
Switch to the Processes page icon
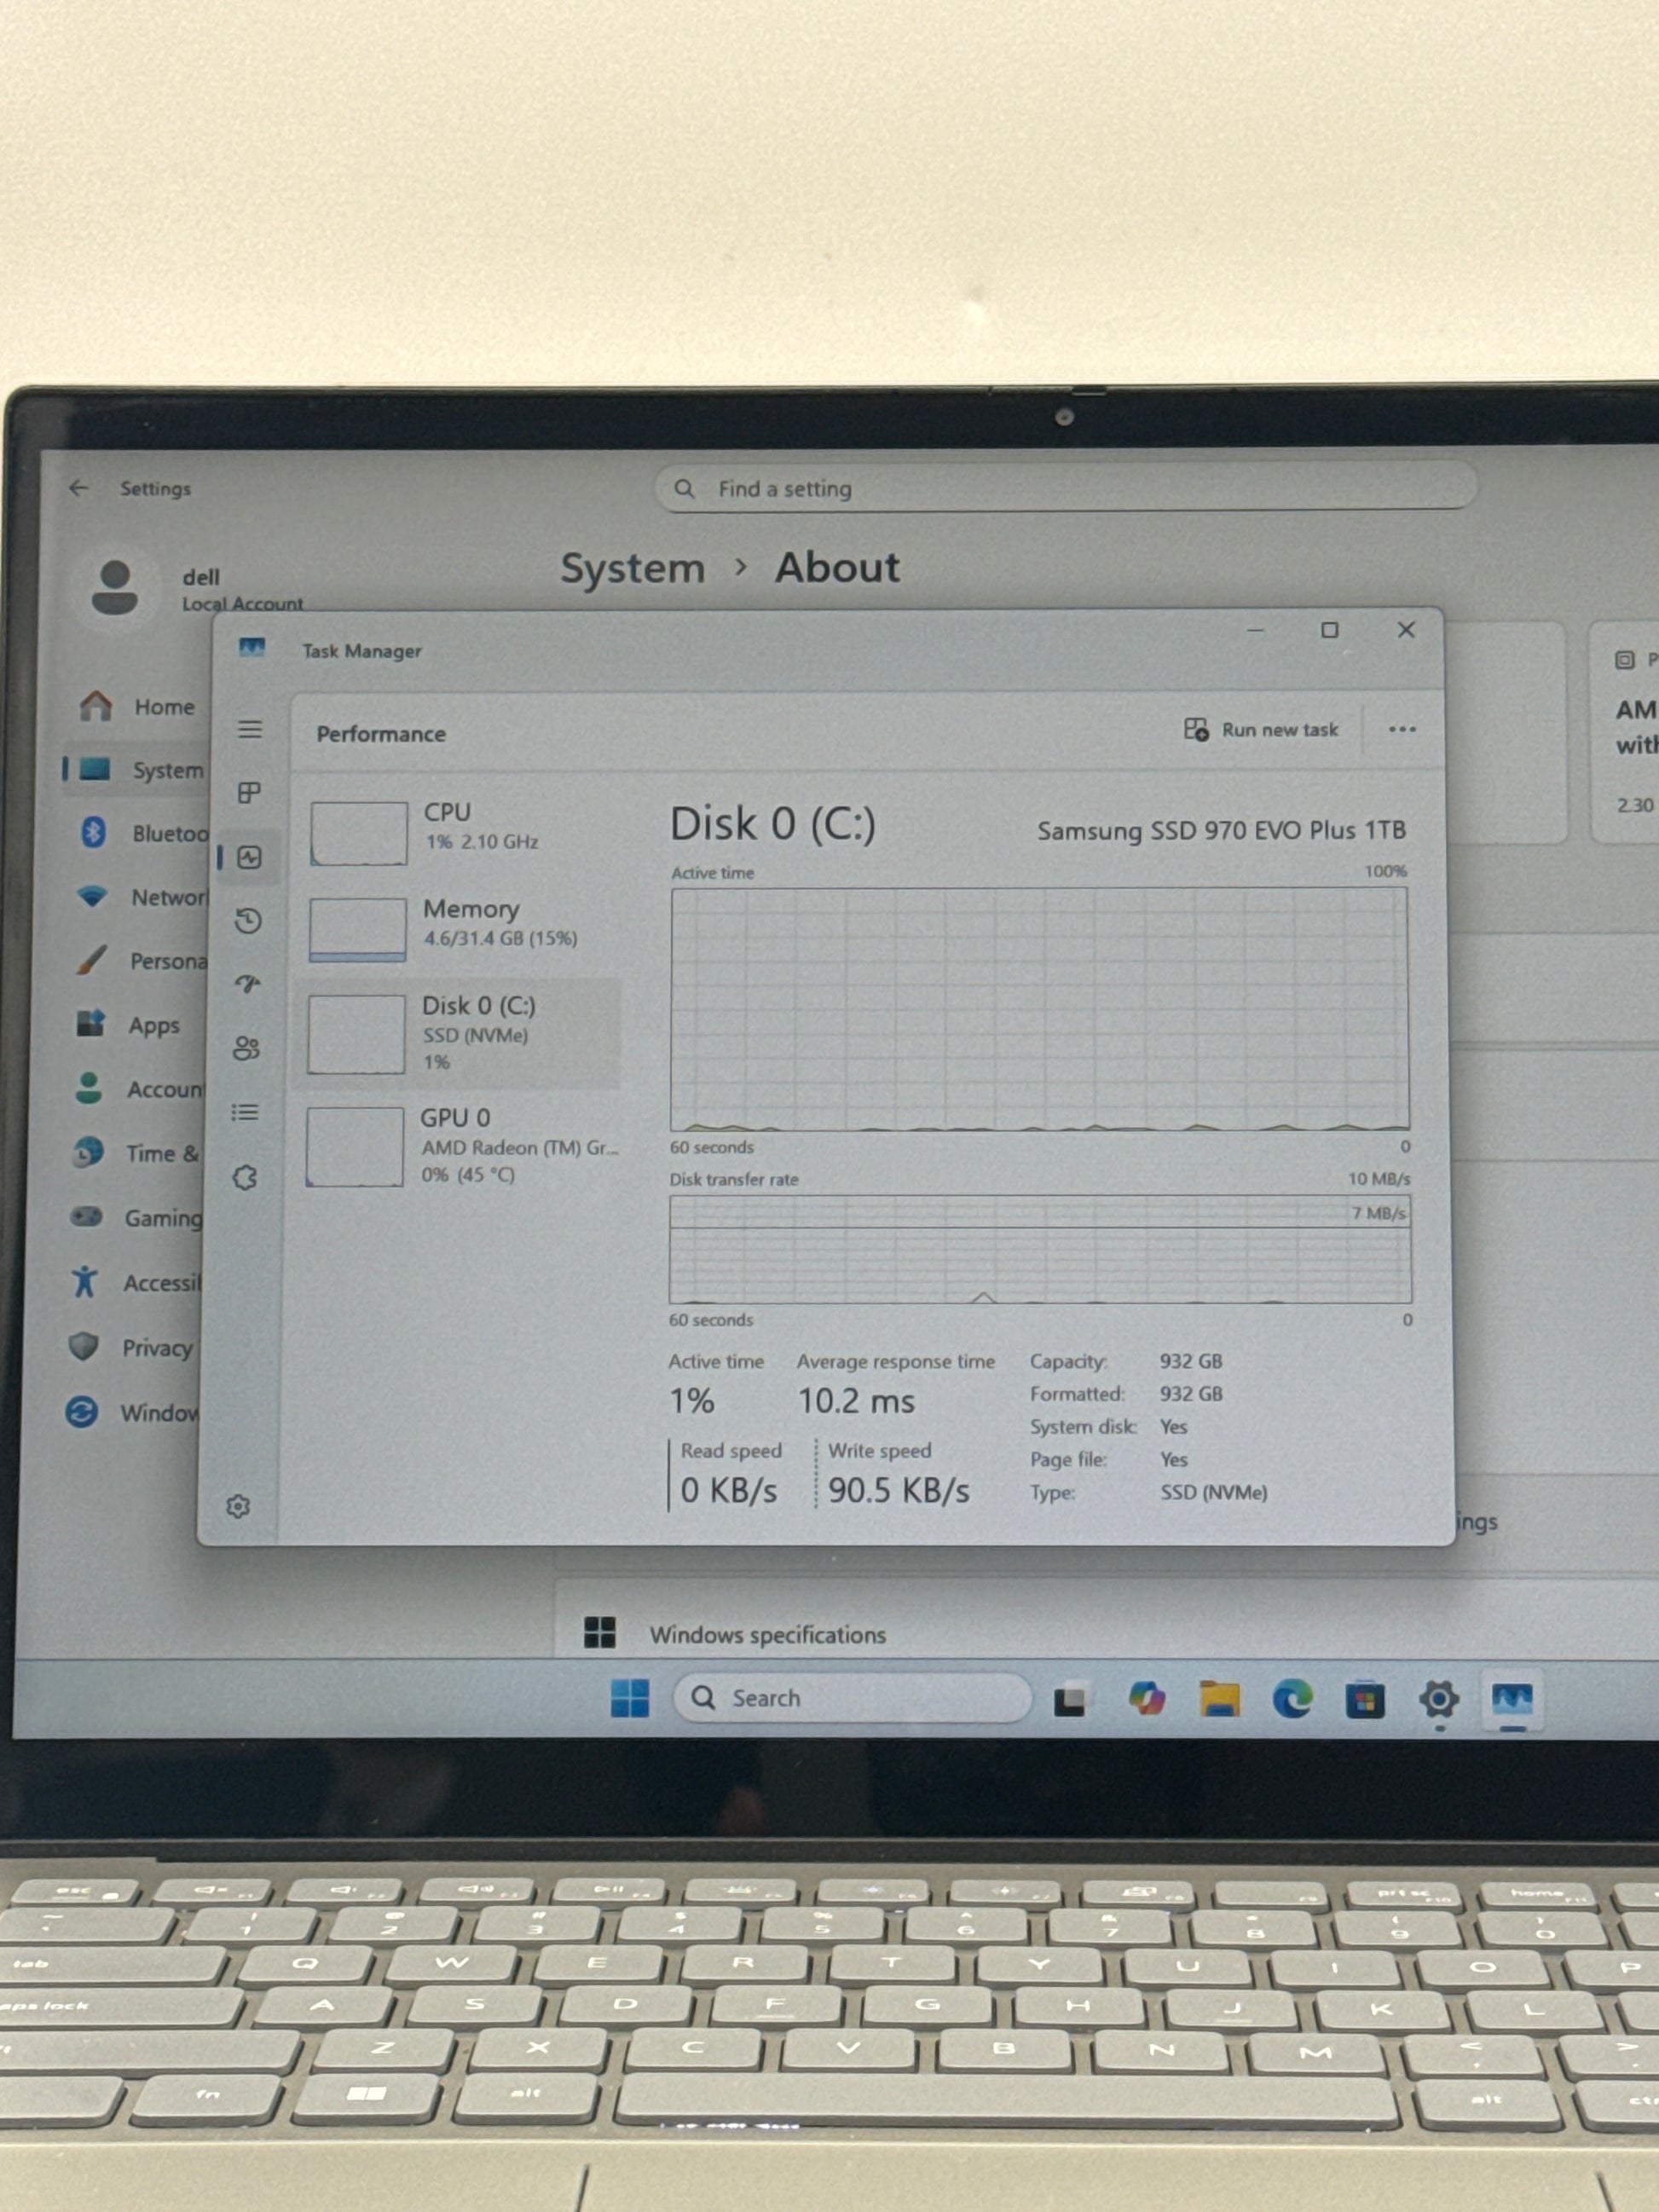pyautogui.click(x=249, y=793)
